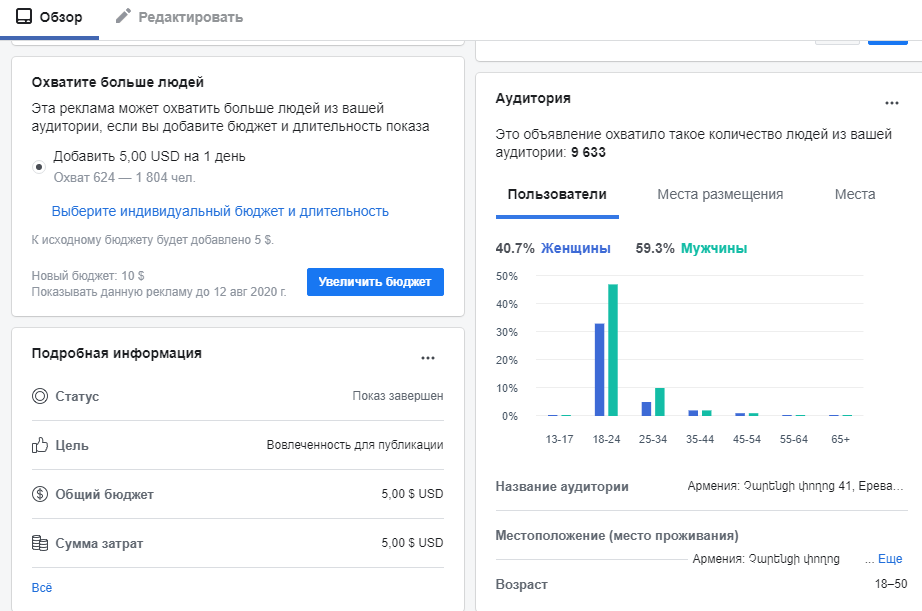The width and height of the screenshot is (922, 611).
Task: Click the women 18-24 blue bar
Action: pyautogui.click(x=600, y=369)
